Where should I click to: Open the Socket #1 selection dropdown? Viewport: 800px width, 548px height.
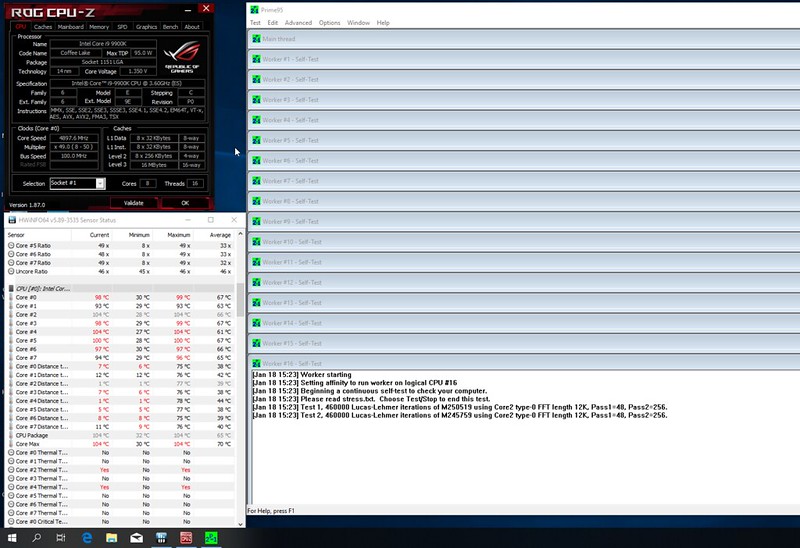pos(77,184)
